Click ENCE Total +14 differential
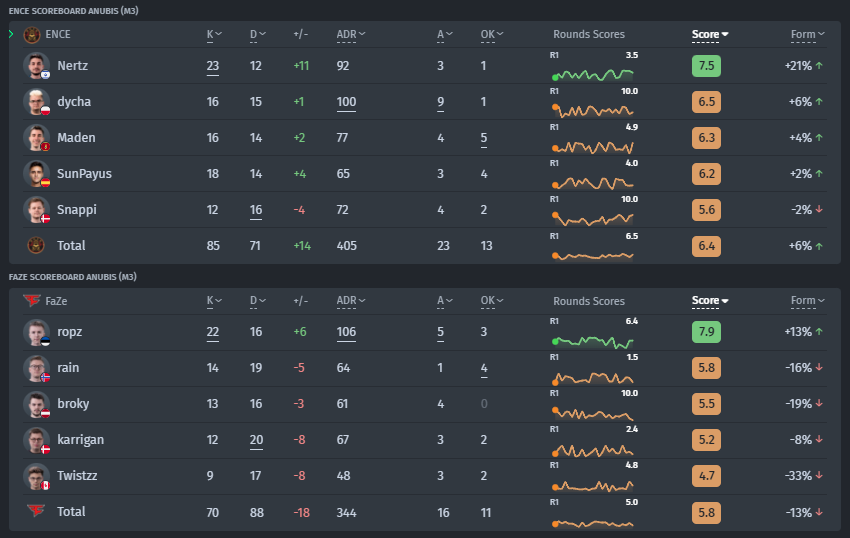The image size is (850, 538). (x=302, y=246)
